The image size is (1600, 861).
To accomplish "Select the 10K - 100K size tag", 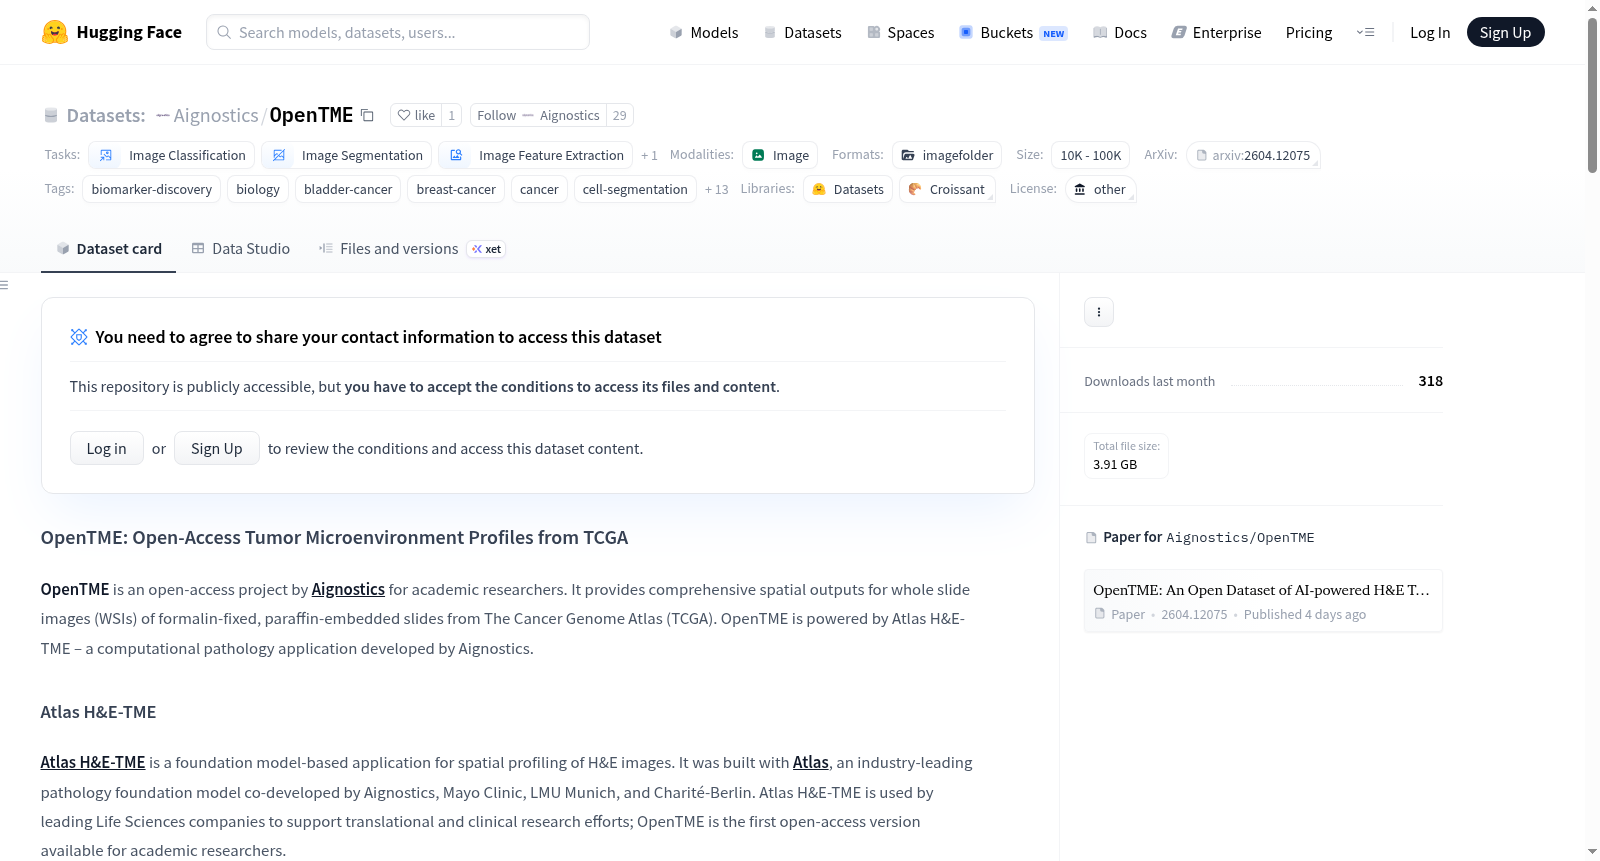I will click(1090, 155).
